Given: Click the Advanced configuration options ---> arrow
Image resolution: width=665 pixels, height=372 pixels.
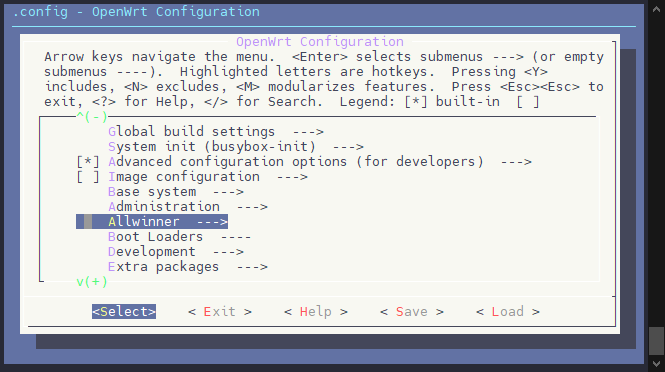Looking at the screenshot, I should pos(516,162).
